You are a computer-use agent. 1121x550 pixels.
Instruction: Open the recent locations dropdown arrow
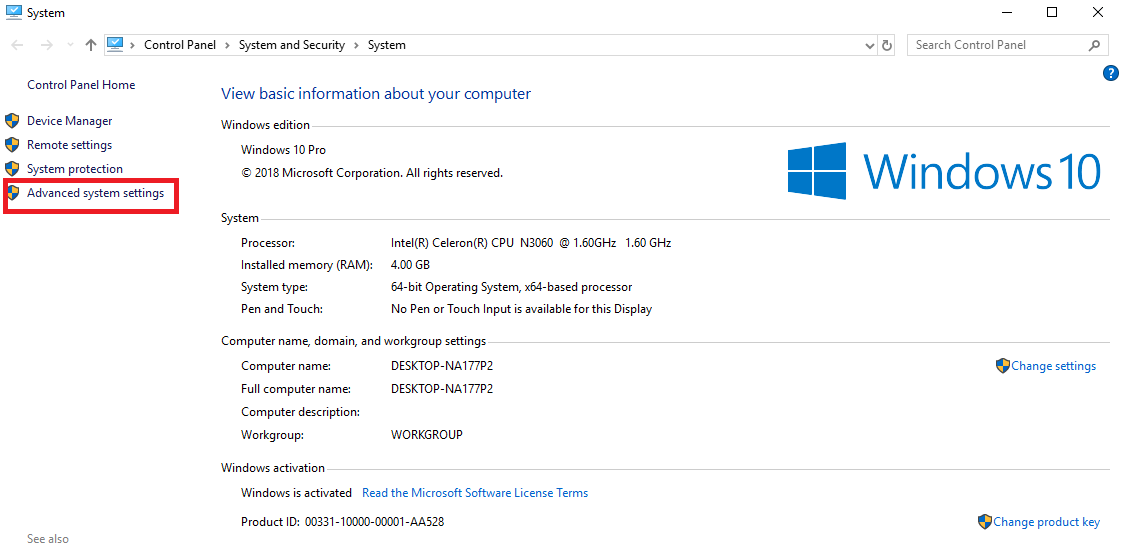[70, 45]
